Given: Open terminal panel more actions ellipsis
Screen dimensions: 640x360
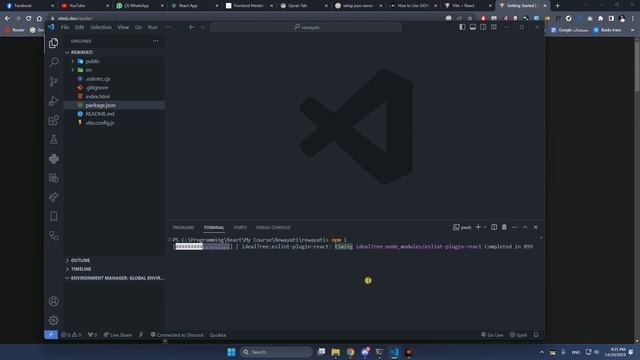Looking at the screenshot, I should coord(515,227).
